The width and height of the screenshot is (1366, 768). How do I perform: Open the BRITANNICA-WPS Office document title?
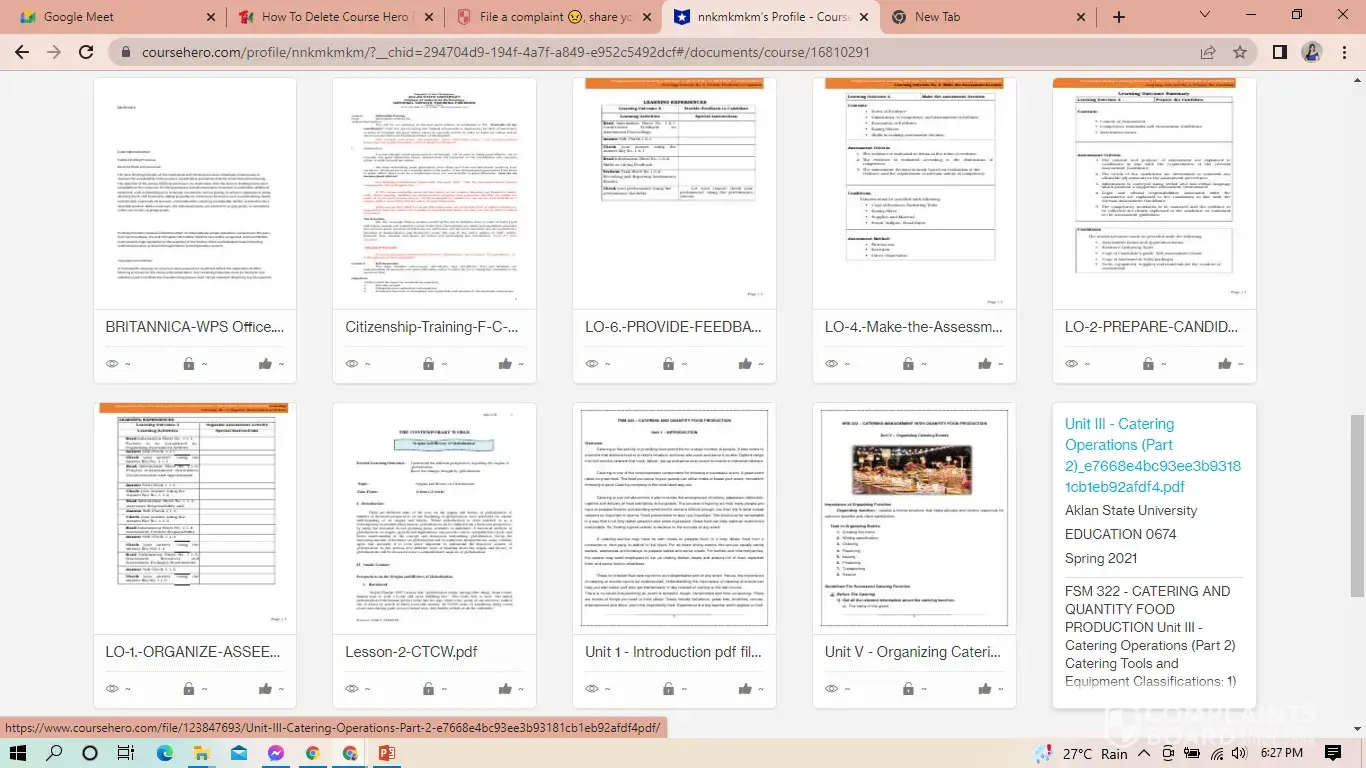195,327
